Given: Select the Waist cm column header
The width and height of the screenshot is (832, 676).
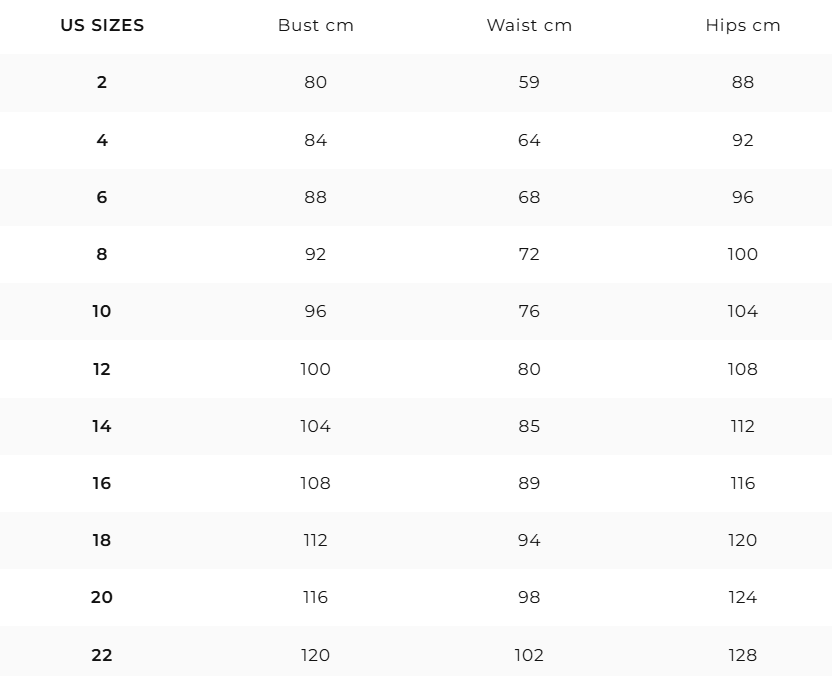Looking at the screenshot, I should pos(529,25).
